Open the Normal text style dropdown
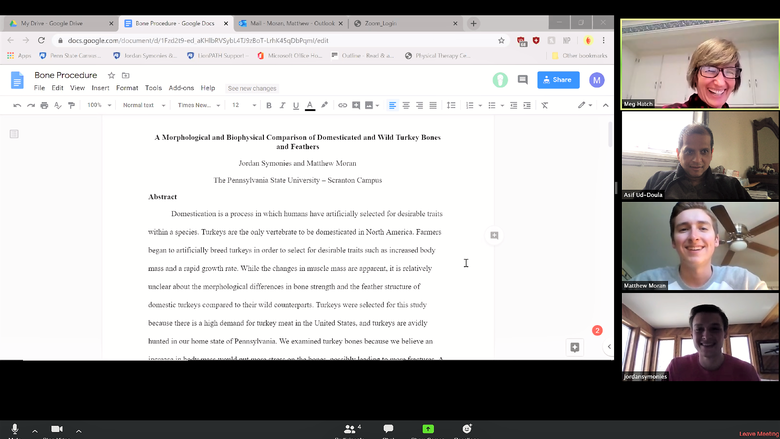780x439 pixels. click(144, 105)
